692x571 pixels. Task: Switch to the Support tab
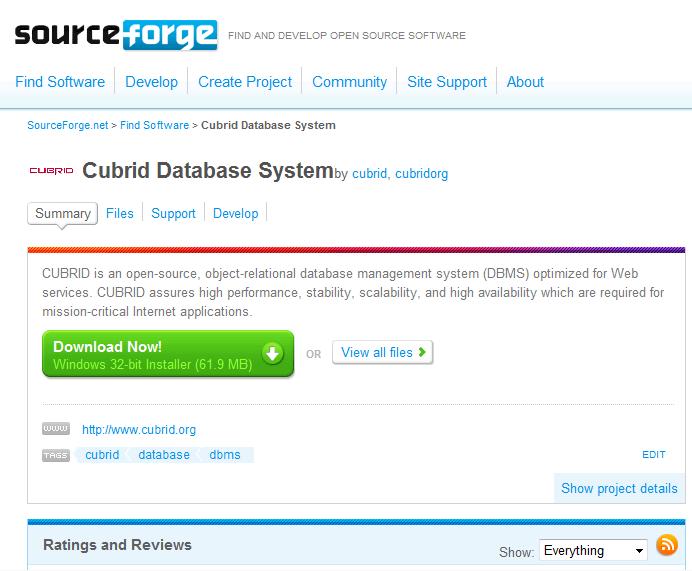coord(173,214)
